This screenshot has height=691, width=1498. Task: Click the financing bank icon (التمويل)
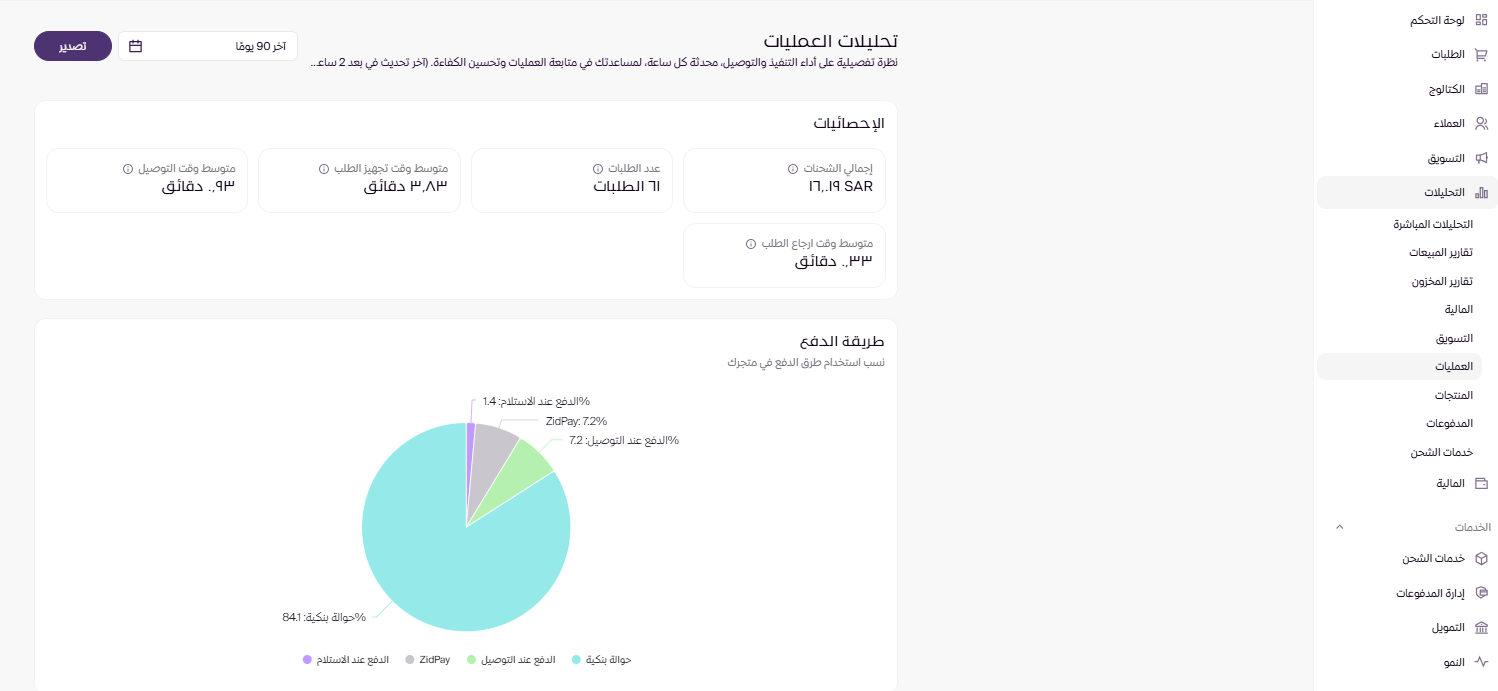pos(1481,628)
